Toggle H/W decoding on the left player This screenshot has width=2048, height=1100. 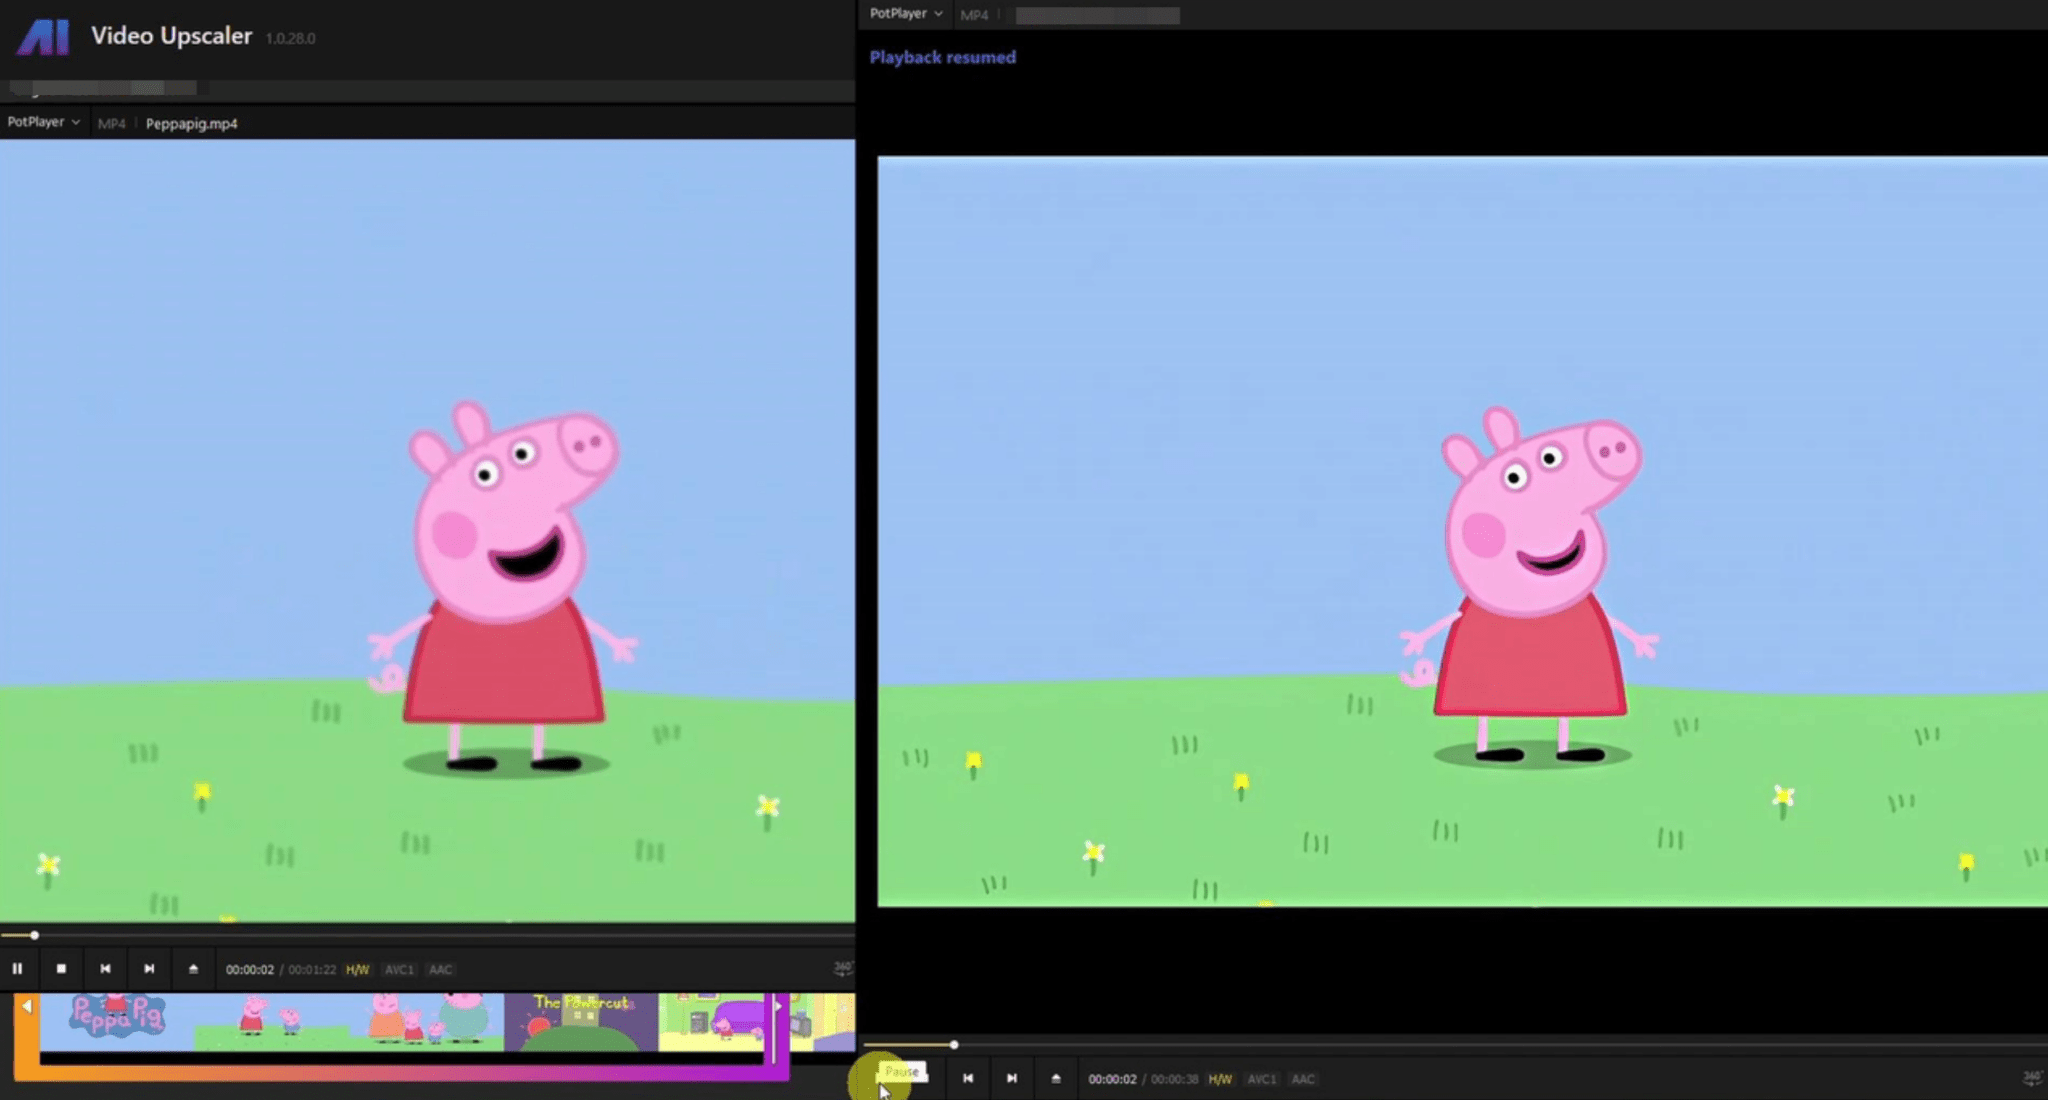click(x=357, y=969)
